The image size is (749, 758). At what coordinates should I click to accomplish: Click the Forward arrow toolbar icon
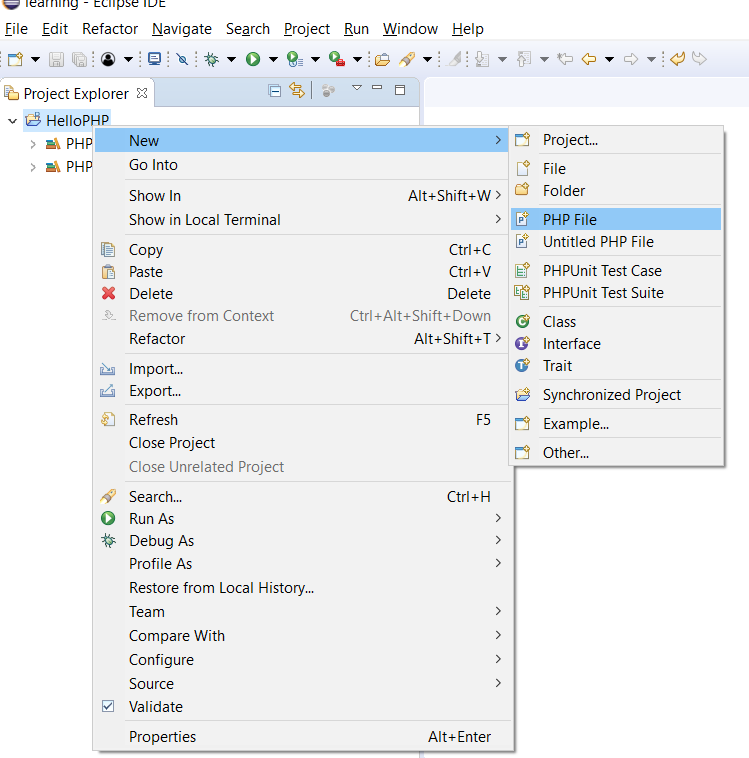pyautogui.click(x=631, y=59)
